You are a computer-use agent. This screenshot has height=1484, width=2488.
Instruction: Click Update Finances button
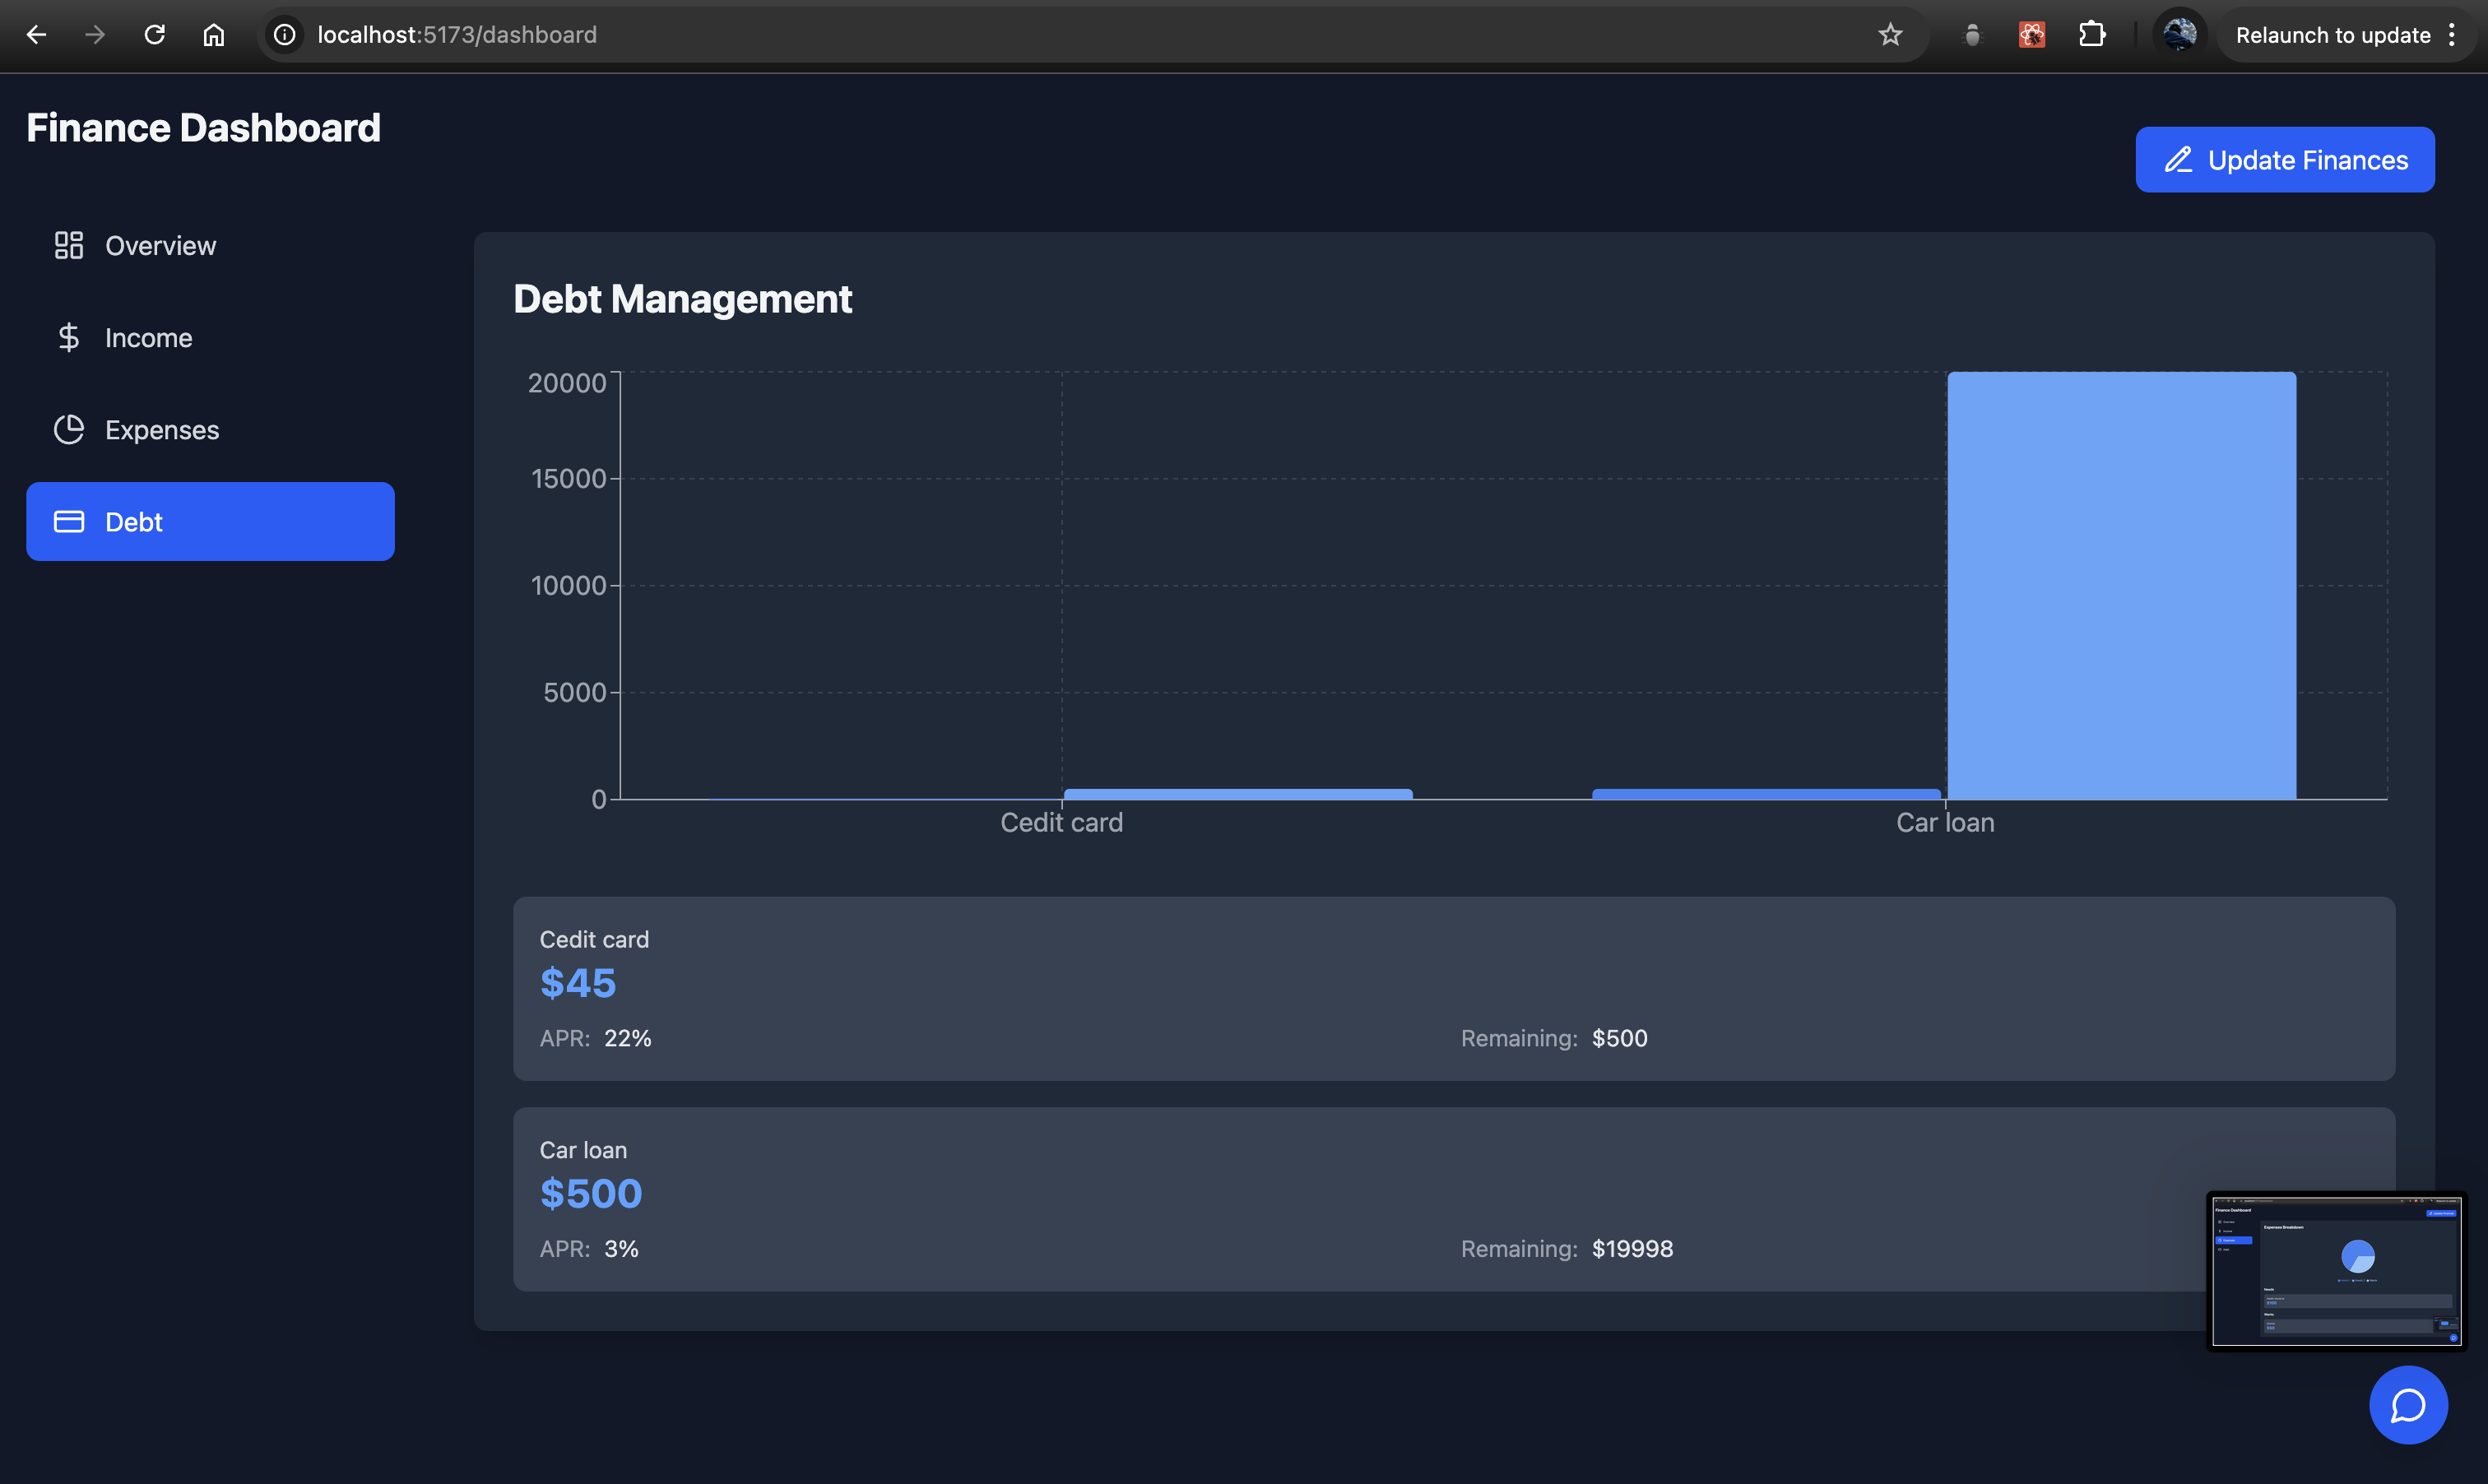(2284, 160)
